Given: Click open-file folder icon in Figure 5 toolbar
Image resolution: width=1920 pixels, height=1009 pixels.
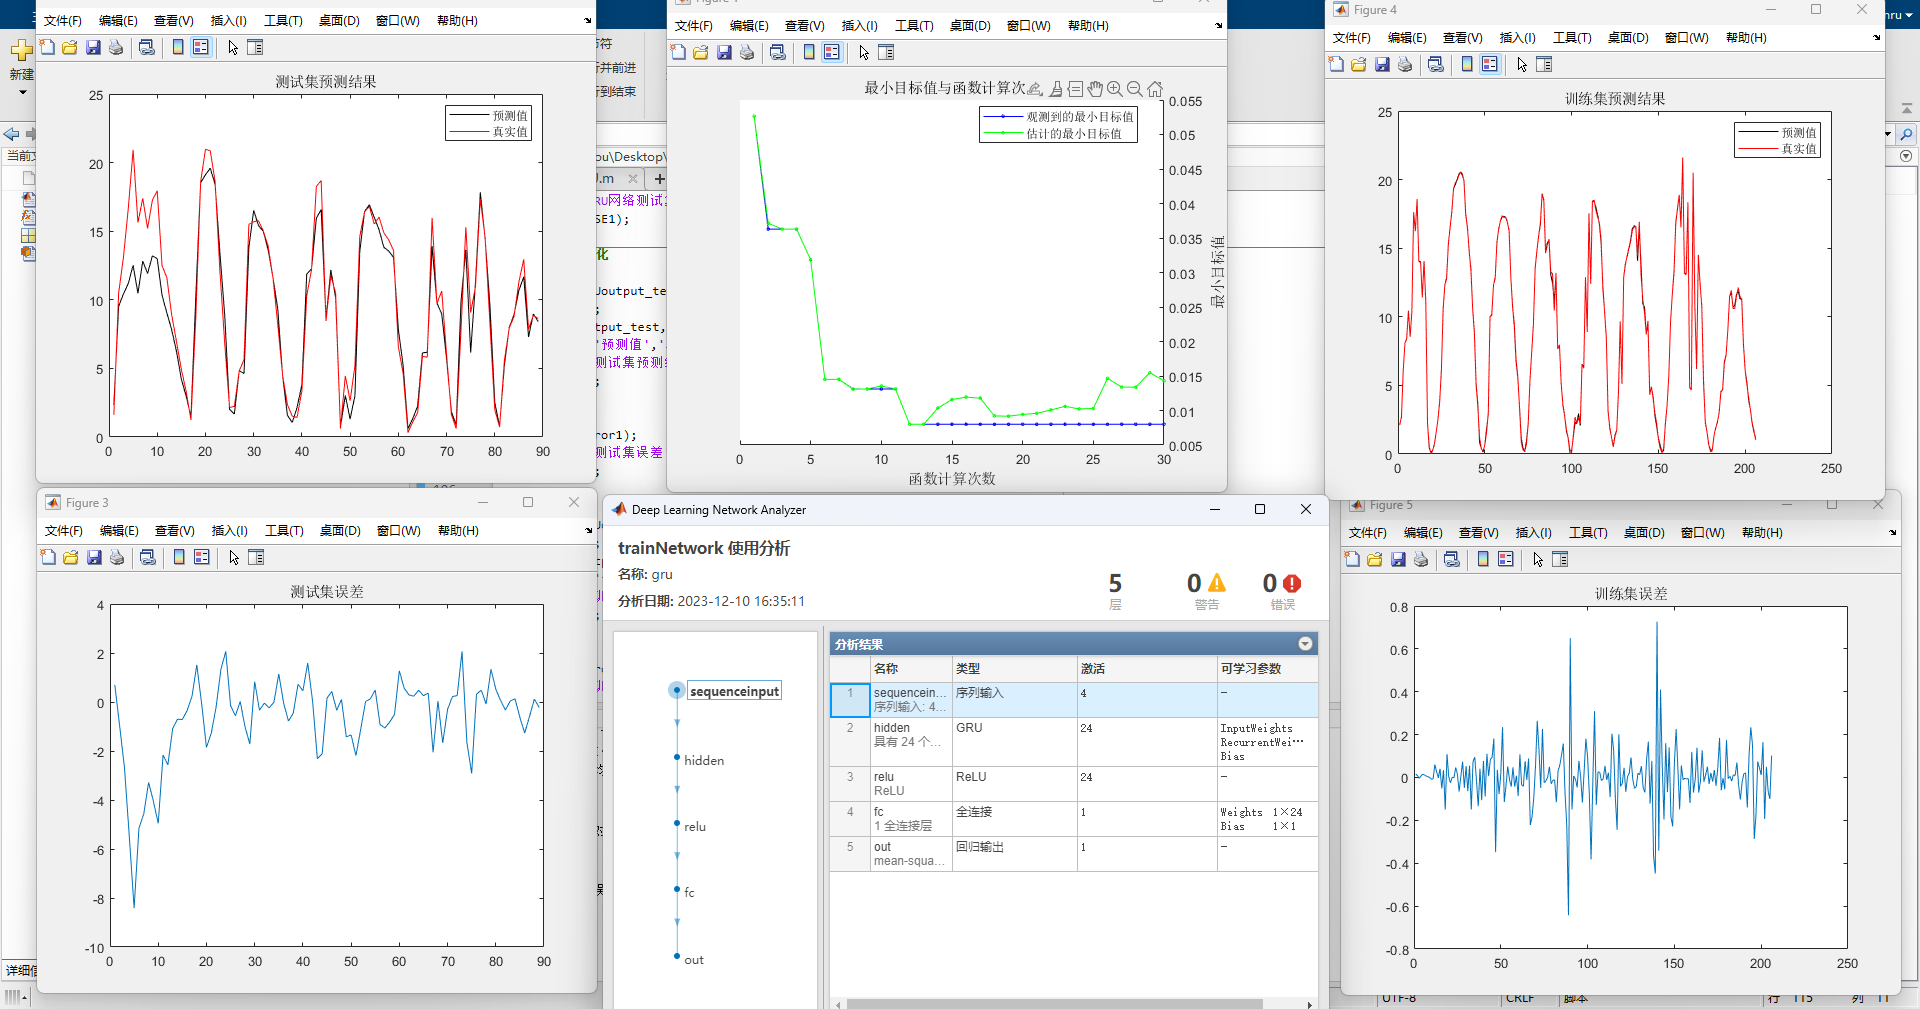Looking at the screenshot, I should click(1375, 560).
